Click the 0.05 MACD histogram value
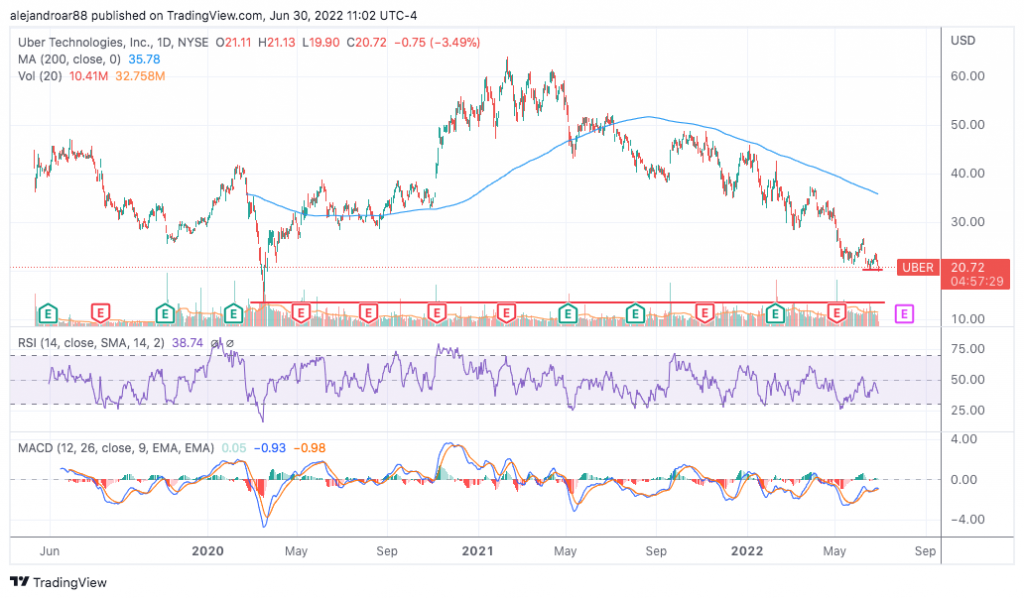This screenshot has width=1024, height=599. 234,448
